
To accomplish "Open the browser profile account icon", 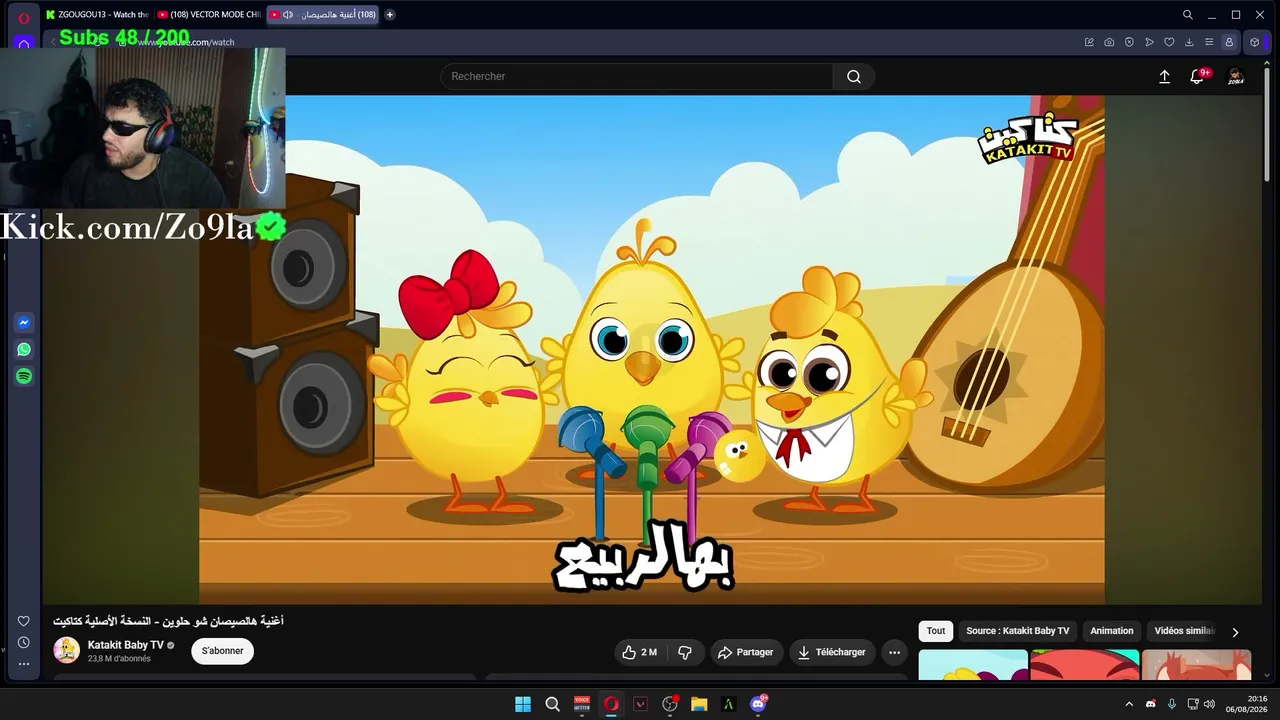I will [x=1229, y=42].
